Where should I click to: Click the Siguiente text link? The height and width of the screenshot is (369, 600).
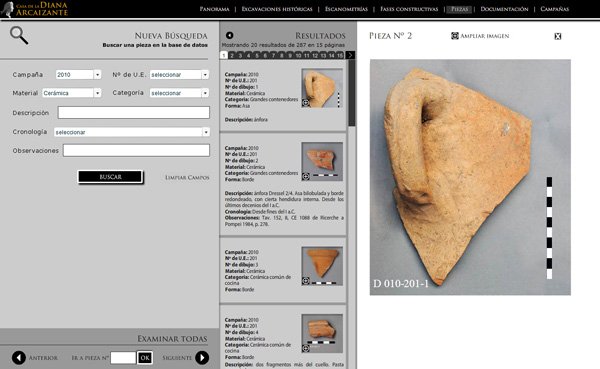pyautogui.click(x=177, y=358)
